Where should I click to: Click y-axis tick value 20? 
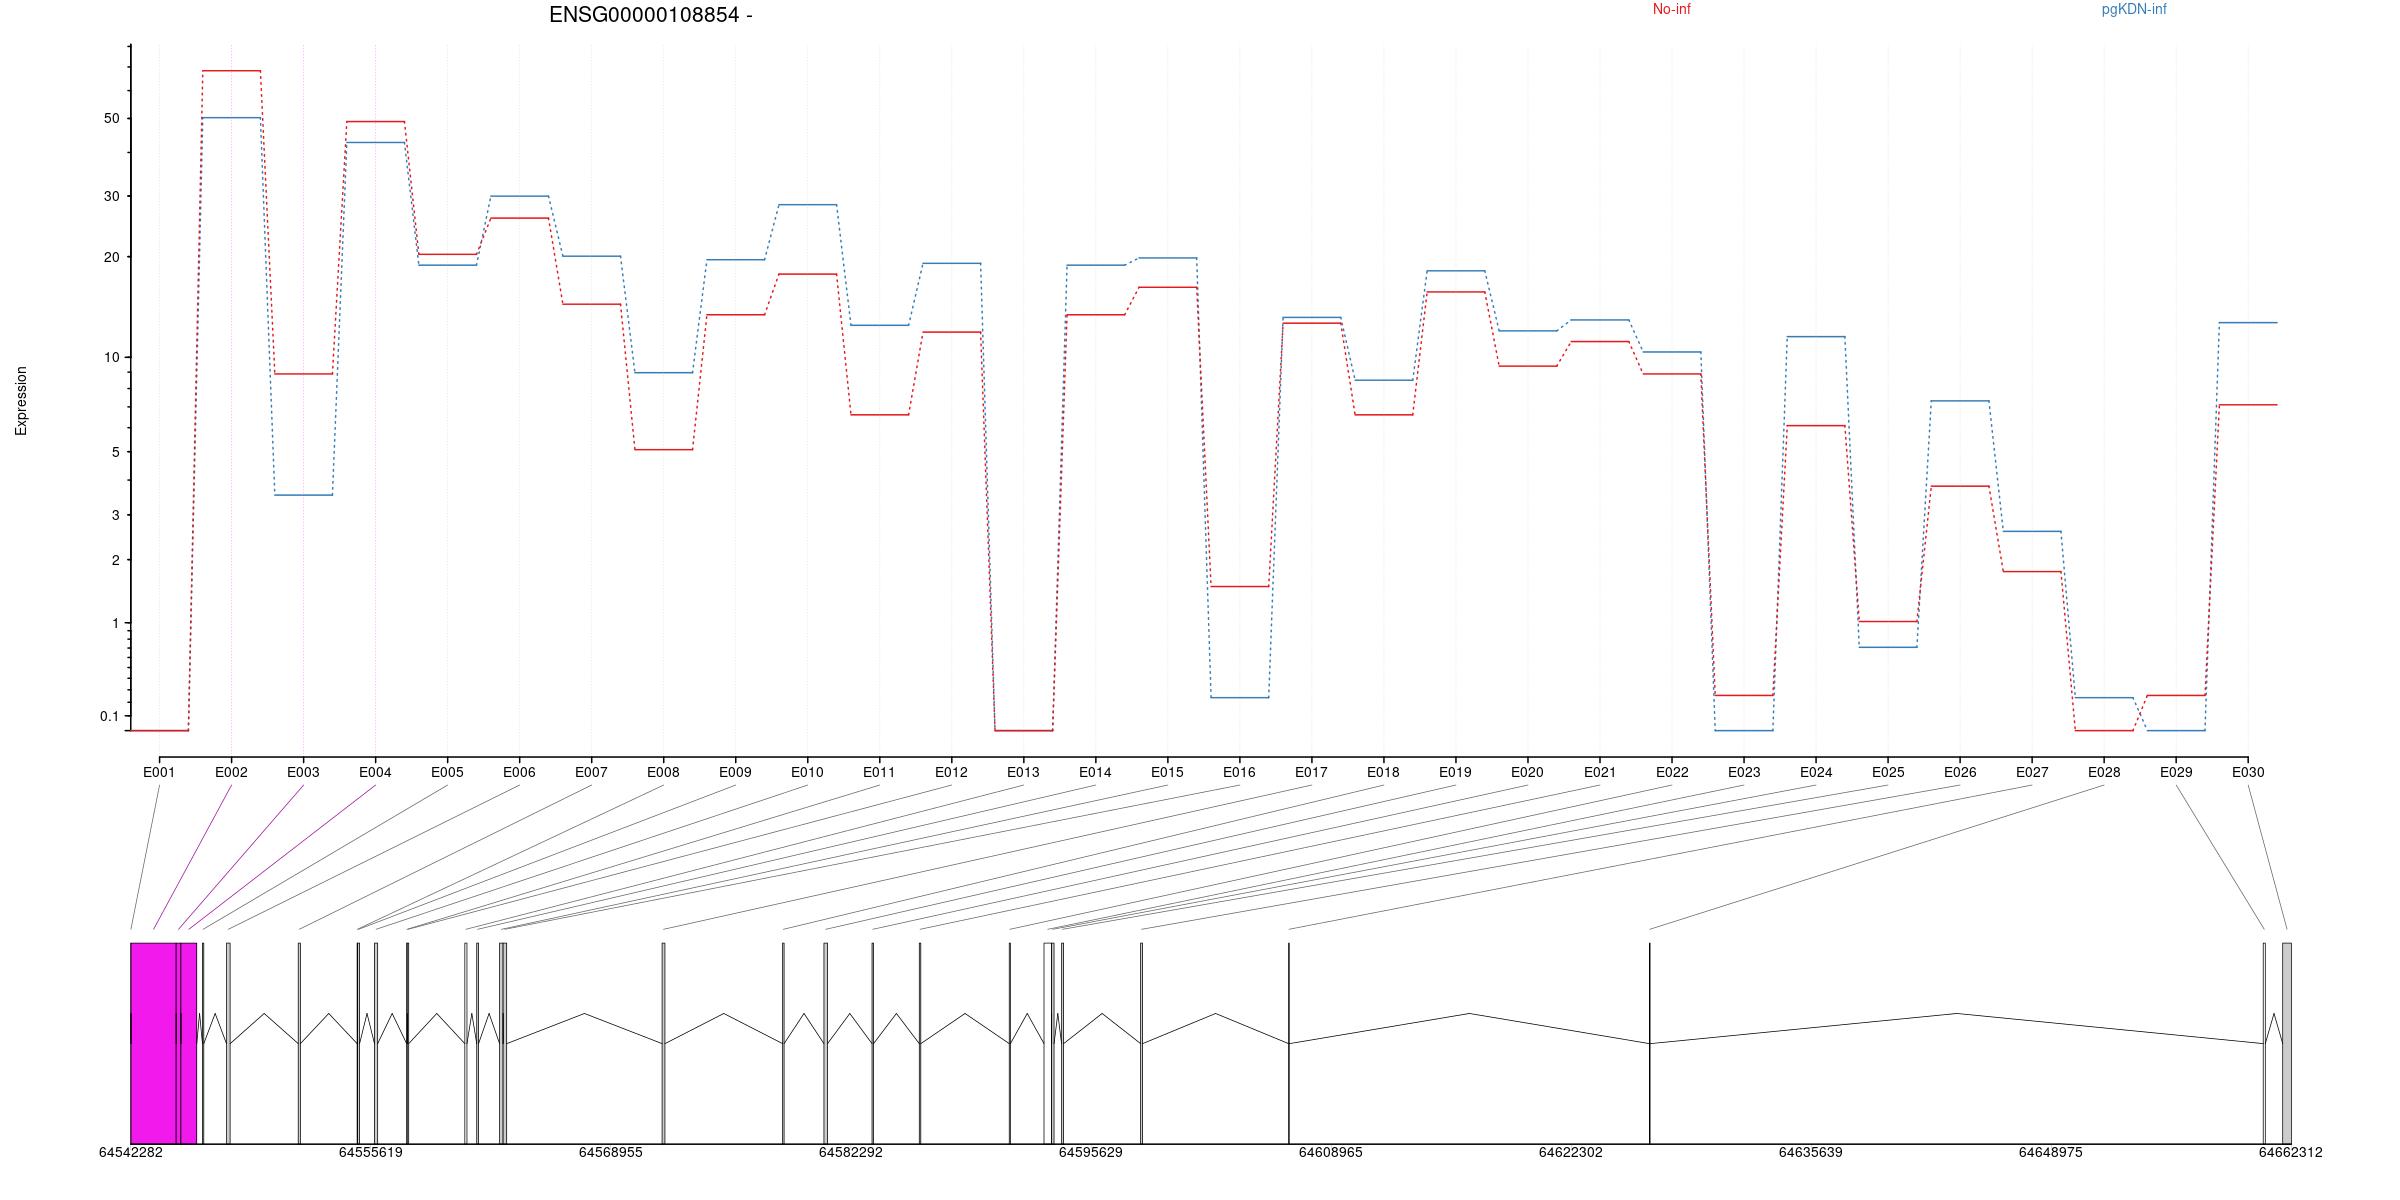[x=111, y=257]
